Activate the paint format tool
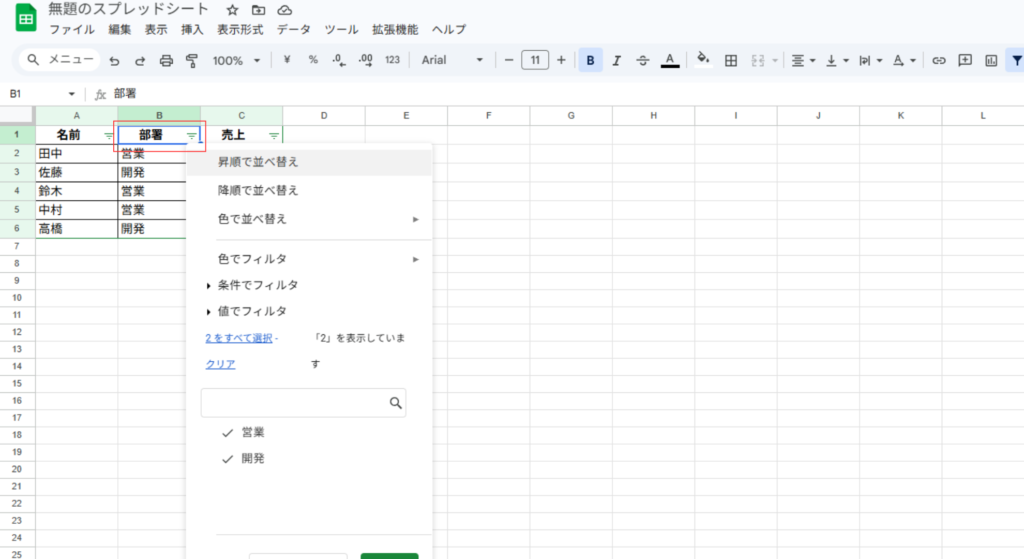 click(x=191, y=60)
